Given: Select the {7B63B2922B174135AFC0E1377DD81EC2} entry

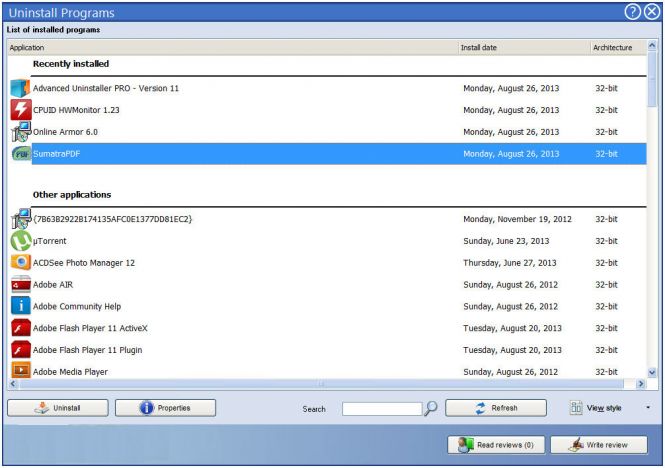Looking at the screenshot, I should [x=112, y=219].
